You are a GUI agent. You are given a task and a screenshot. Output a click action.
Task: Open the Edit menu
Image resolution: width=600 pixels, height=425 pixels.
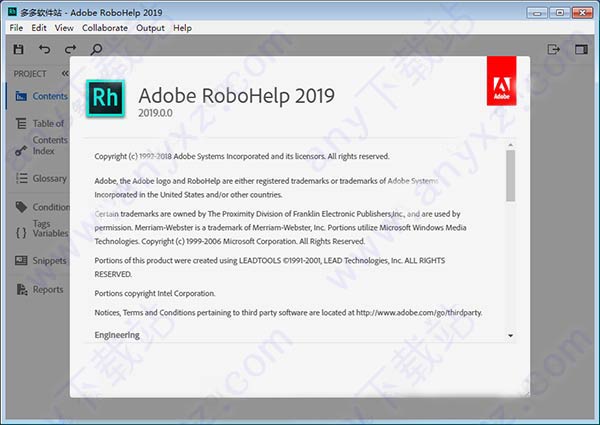pos(39,28)
